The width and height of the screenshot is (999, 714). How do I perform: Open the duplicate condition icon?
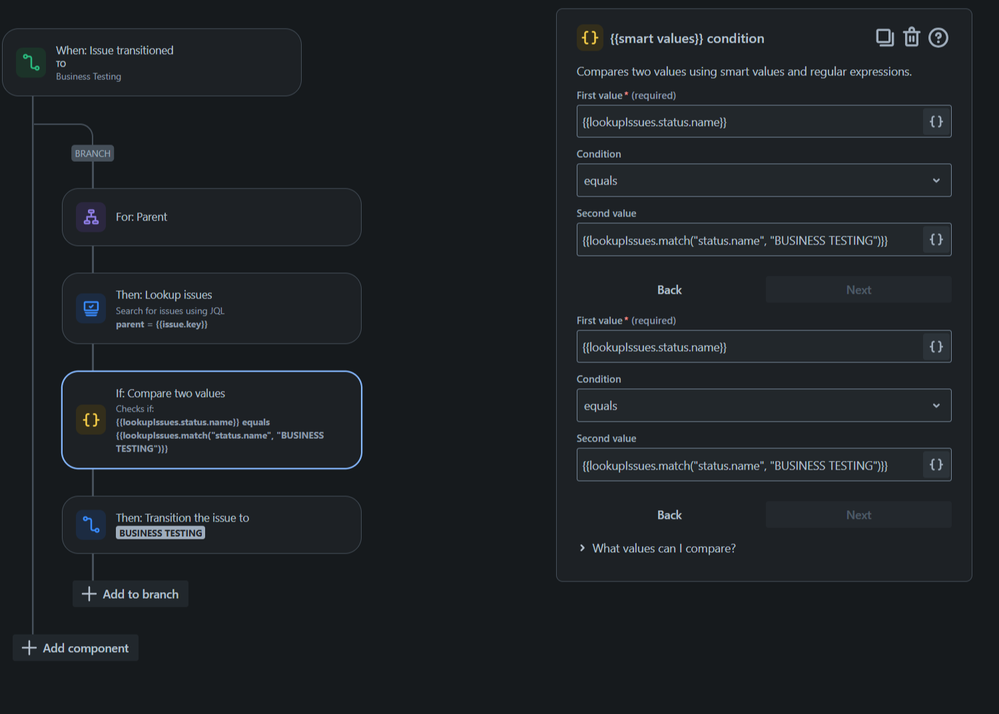point(885,37)
